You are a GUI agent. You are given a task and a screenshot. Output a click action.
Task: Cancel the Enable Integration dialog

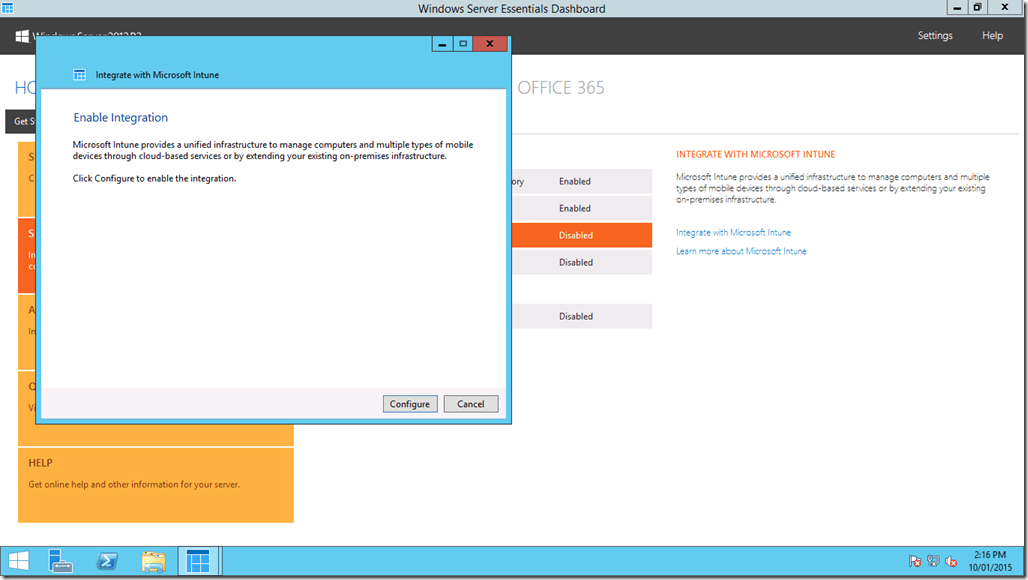pyautogui.click(x=470, y=403)
